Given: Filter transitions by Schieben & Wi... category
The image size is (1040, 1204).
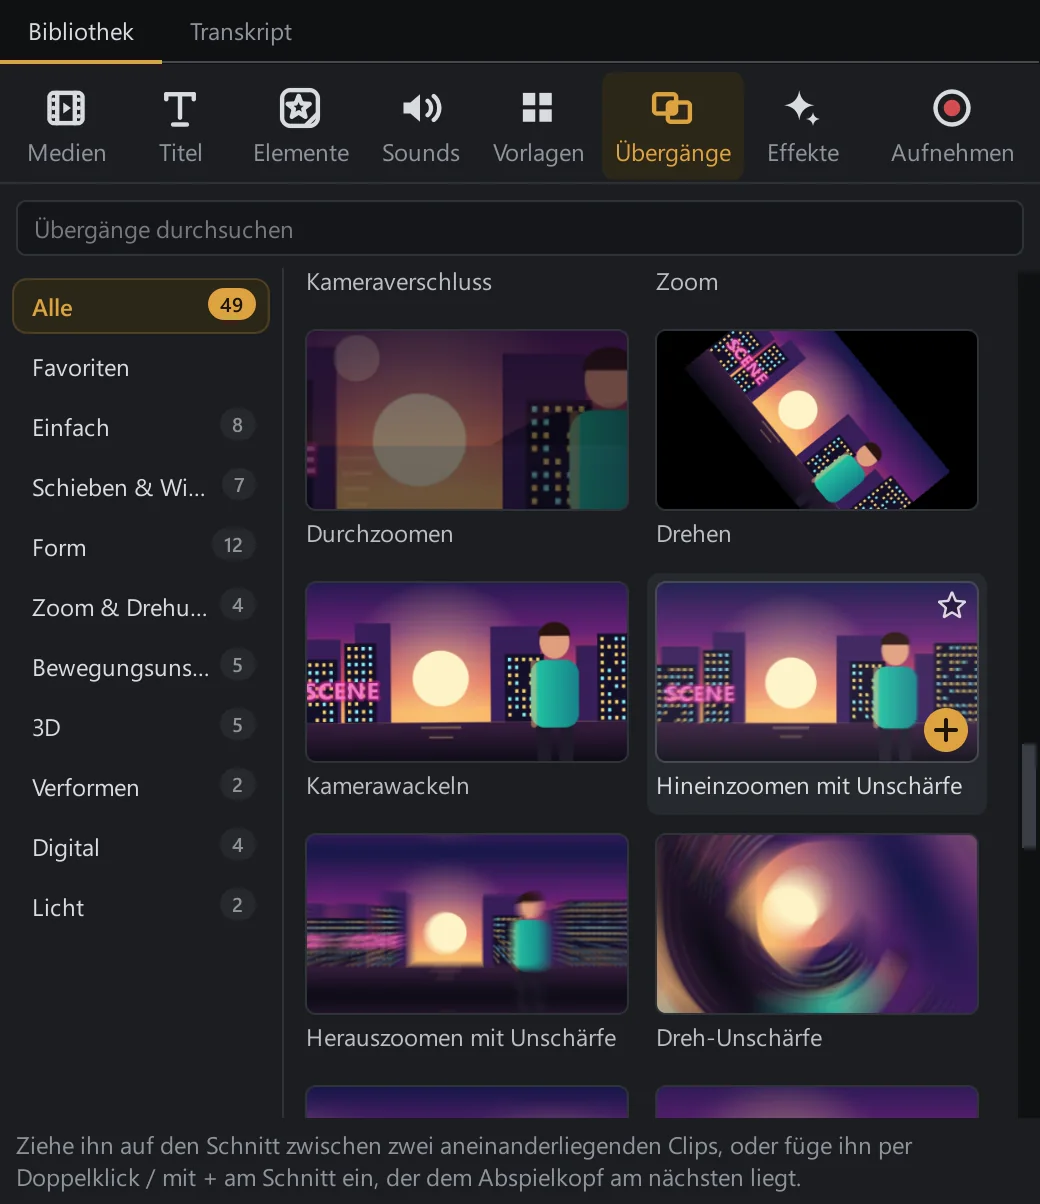Looking at the screenshot, I should tap(141, 487).
